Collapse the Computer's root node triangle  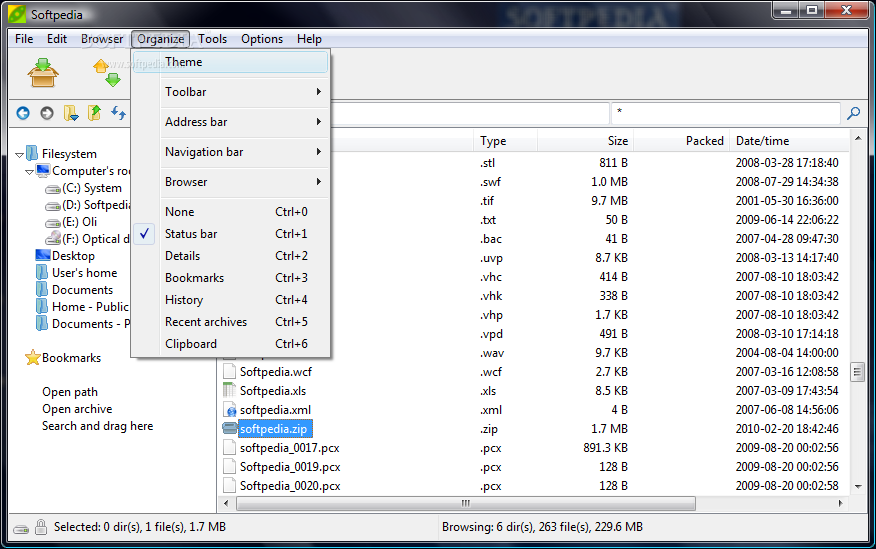pos(30,172)
